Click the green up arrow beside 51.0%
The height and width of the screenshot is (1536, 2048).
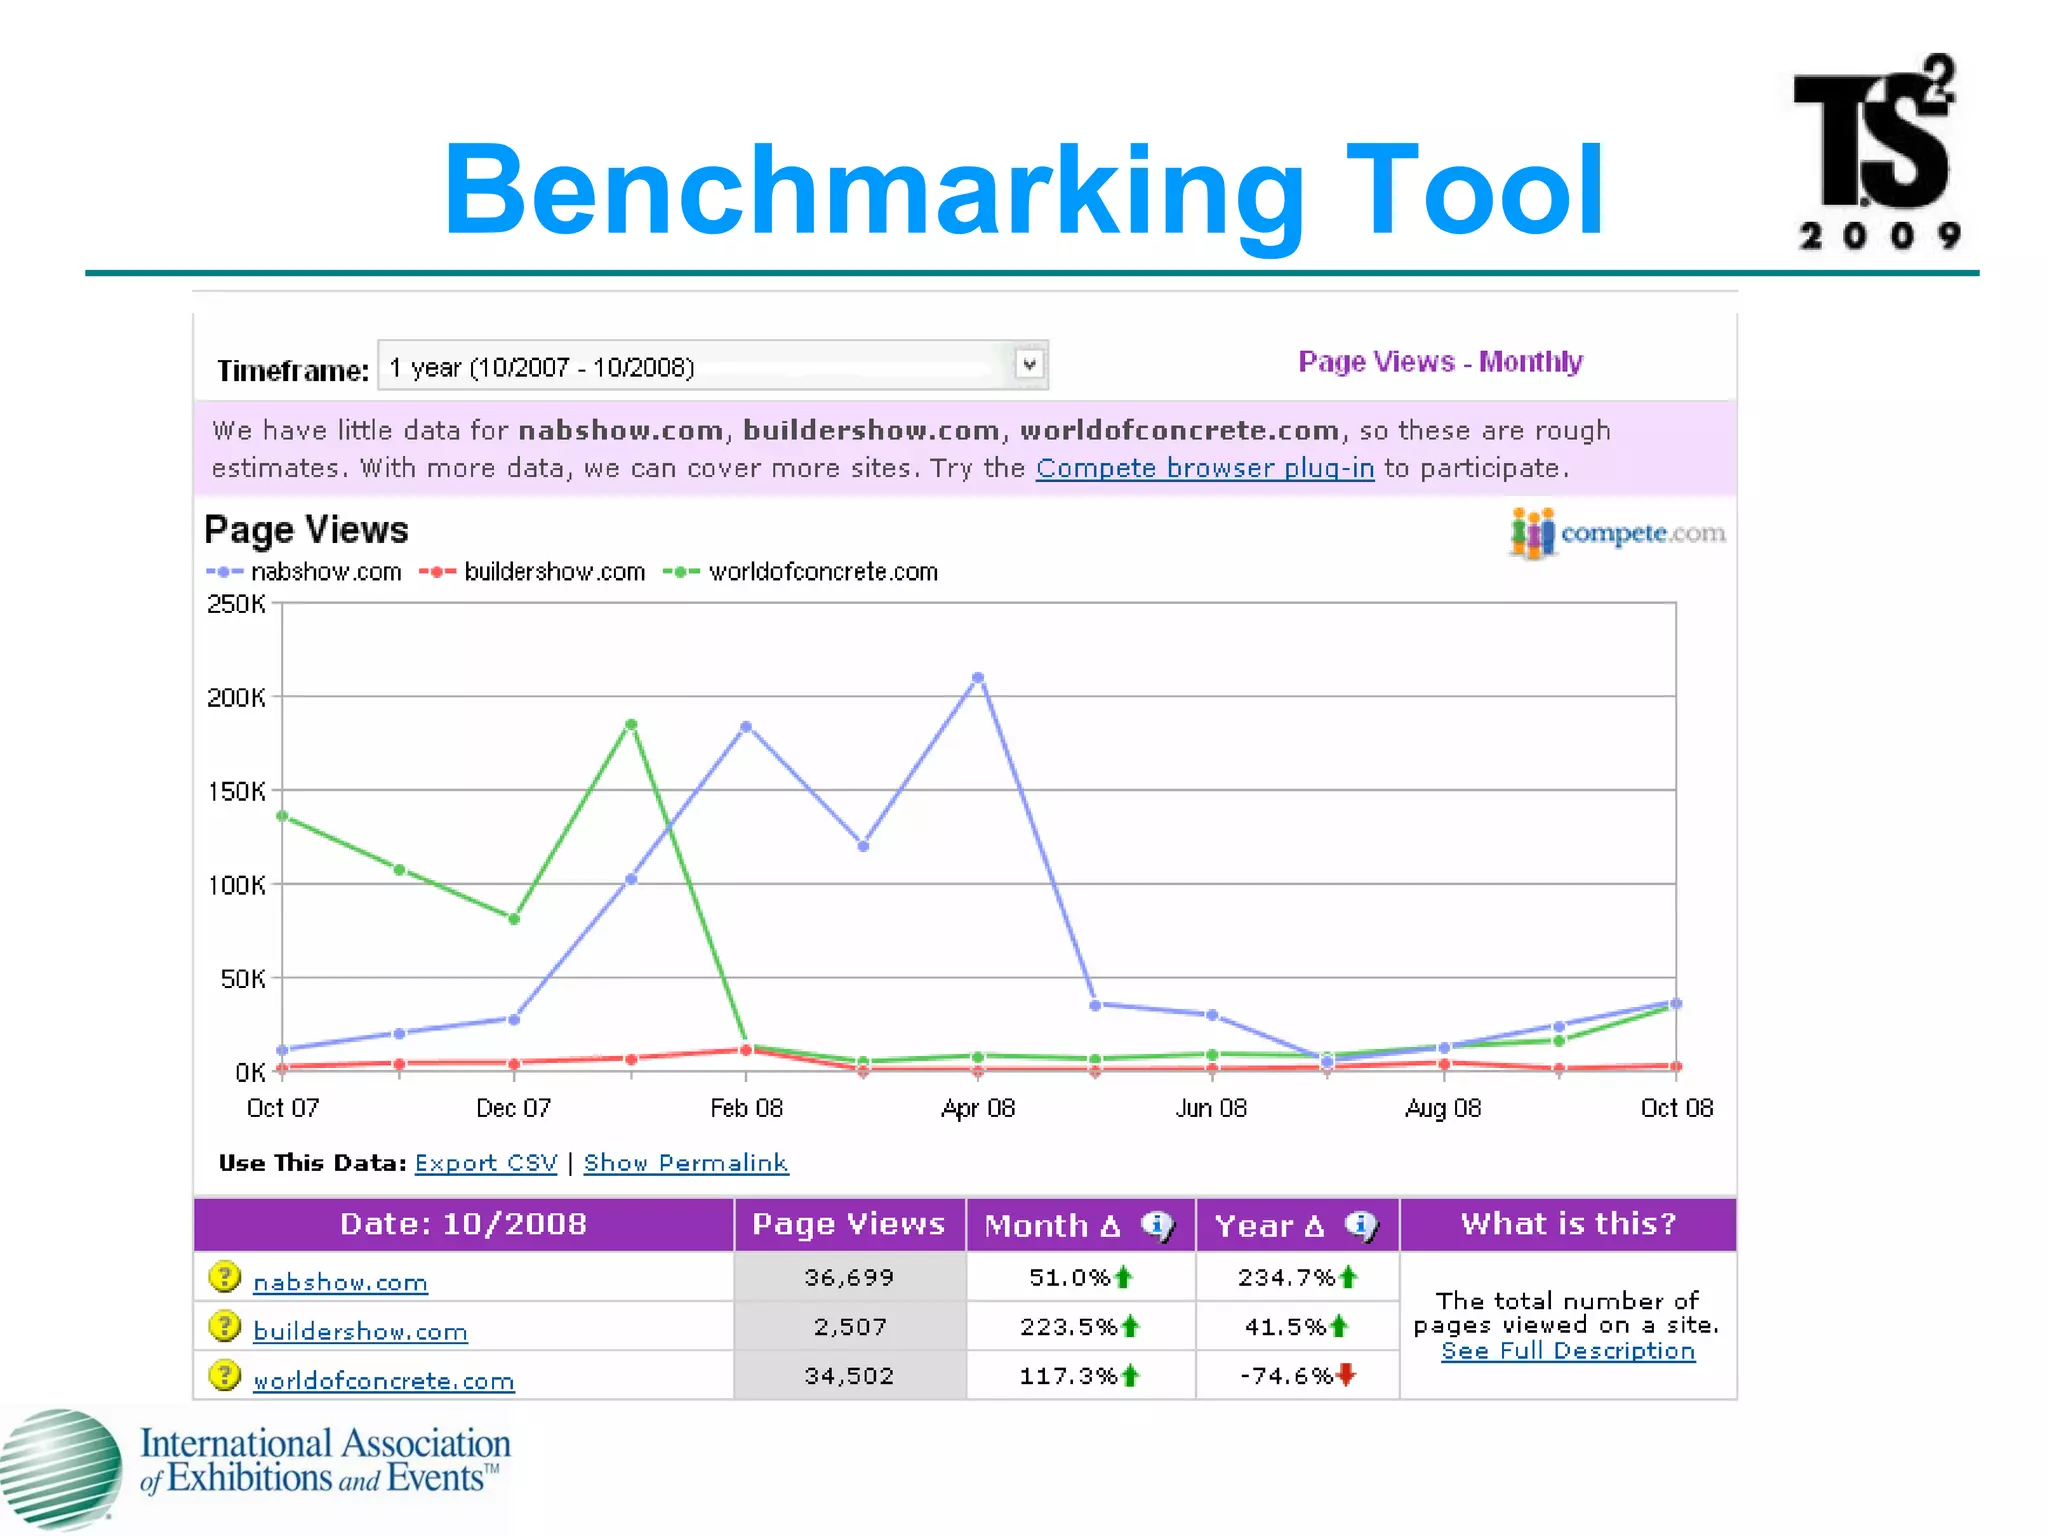click(x=1123, y=1277)
